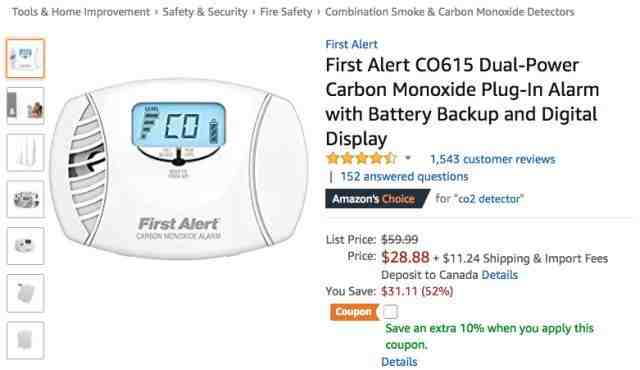
Task: Click the main product image
Action: (x=178, y=168)
